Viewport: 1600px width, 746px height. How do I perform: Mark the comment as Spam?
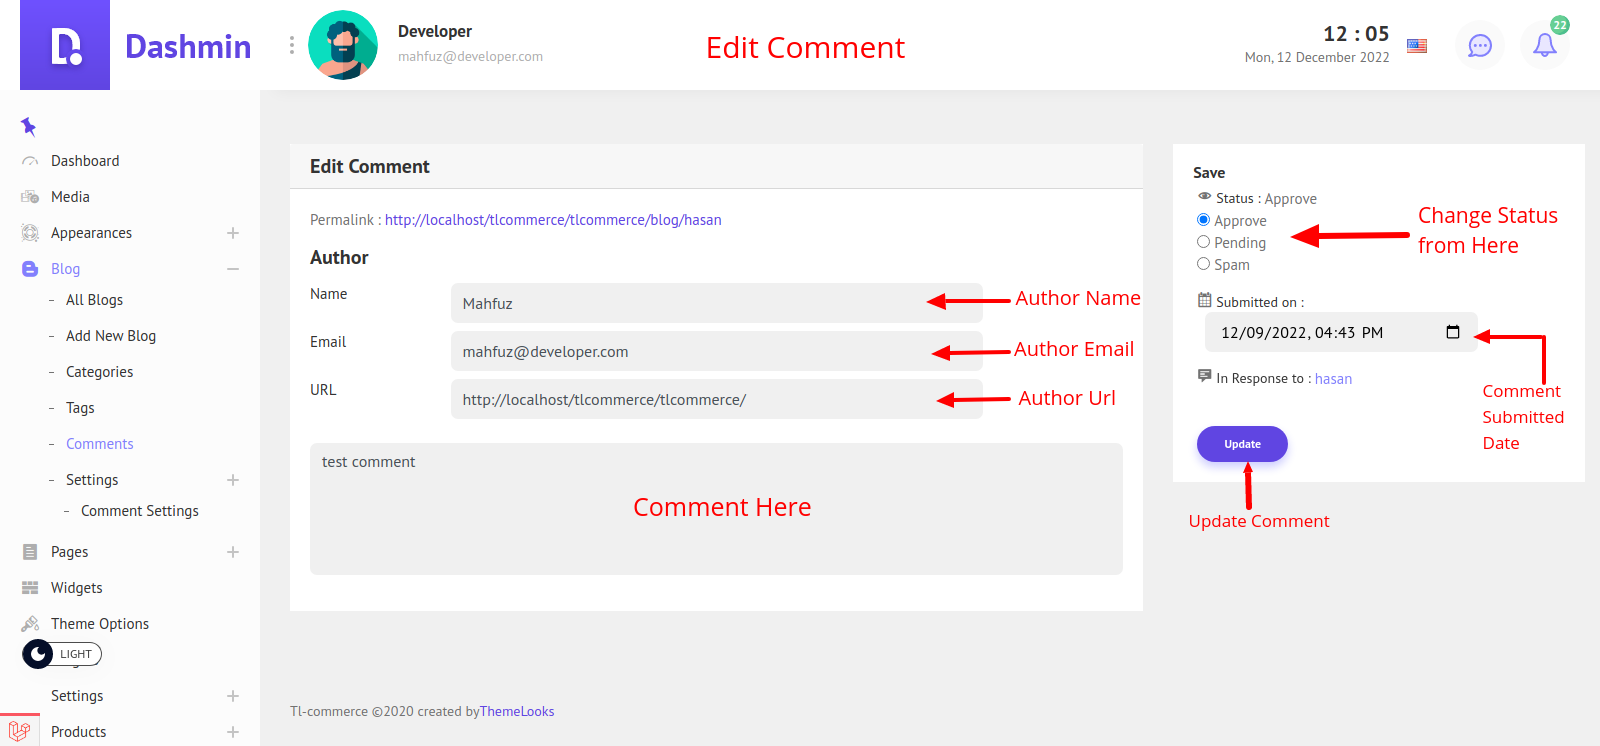(x=1204, y=264)
